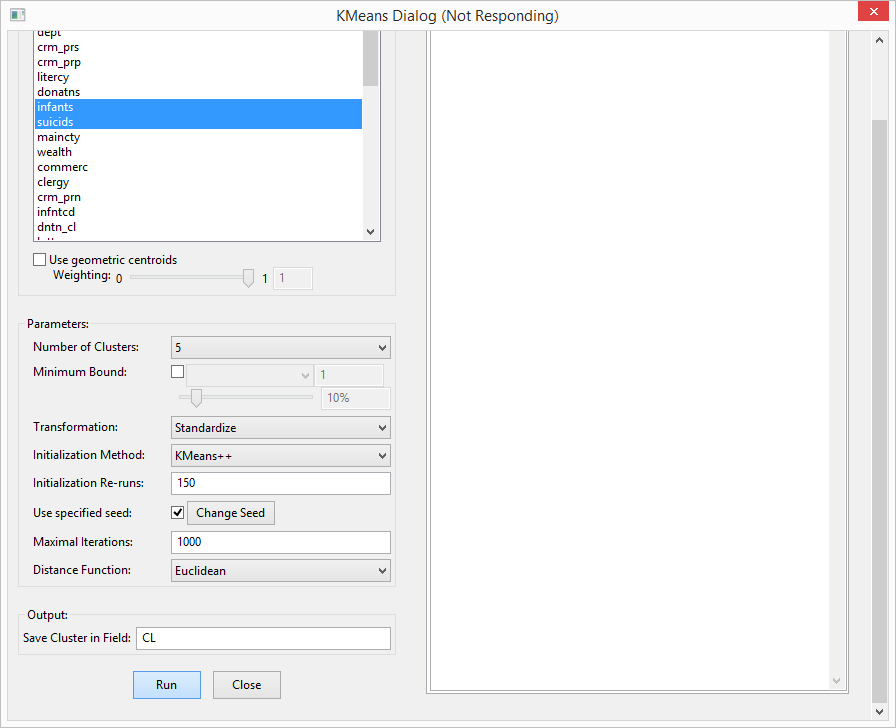Screen dimensions: 896x728
Task: Select crm_prn in variable list
Action: pos(198,197)
